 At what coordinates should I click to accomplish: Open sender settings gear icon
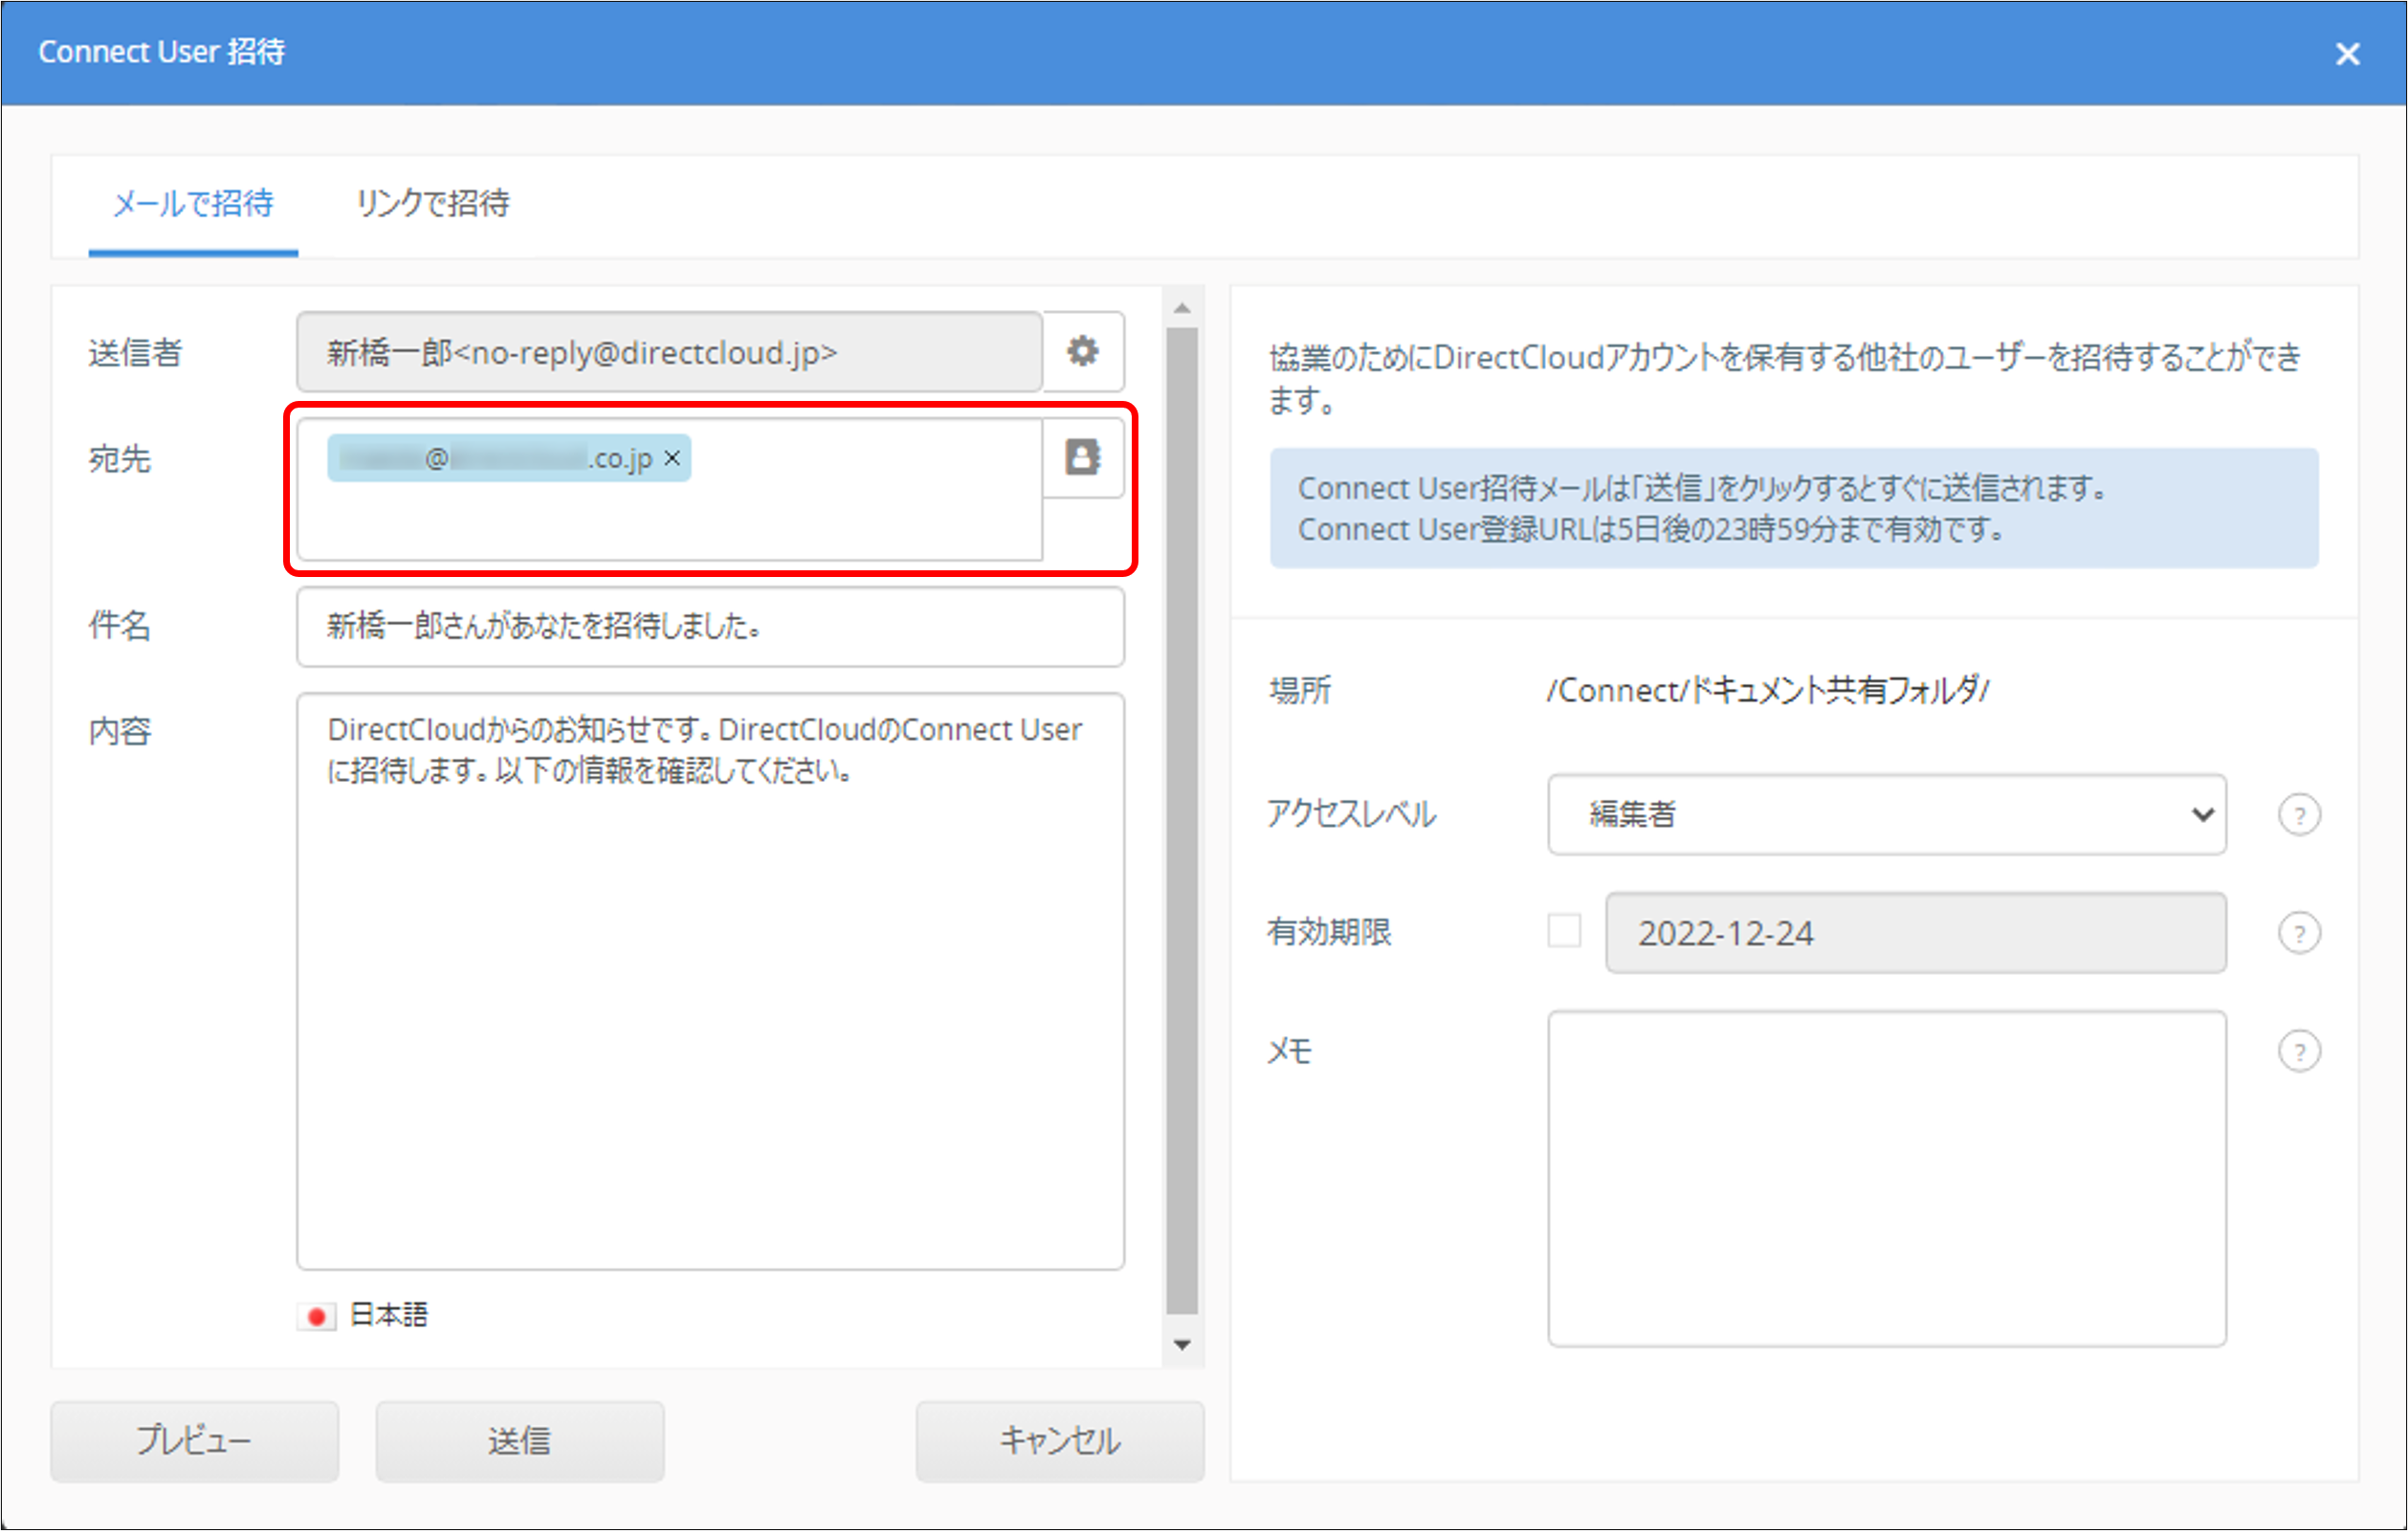click(1083, 351)
